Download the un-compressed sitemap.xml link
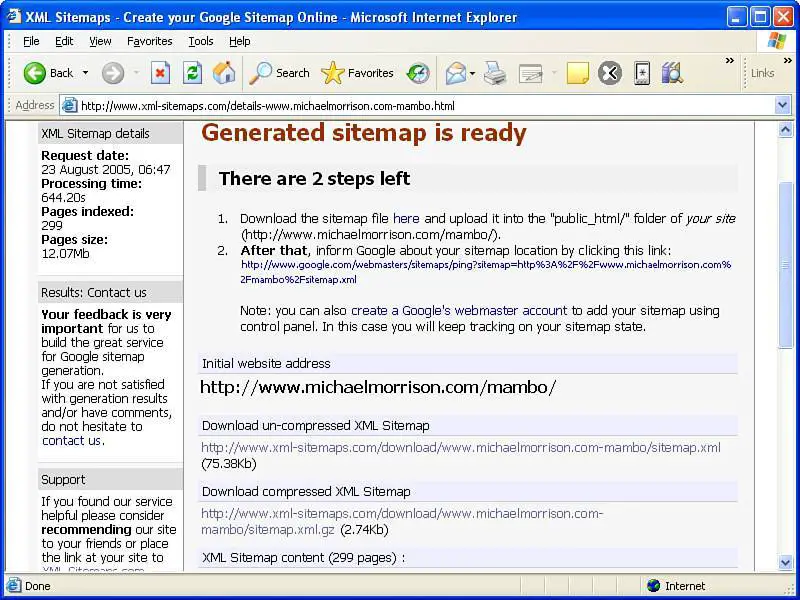Viewport: 800px width, 600px height. click(461, 448)
